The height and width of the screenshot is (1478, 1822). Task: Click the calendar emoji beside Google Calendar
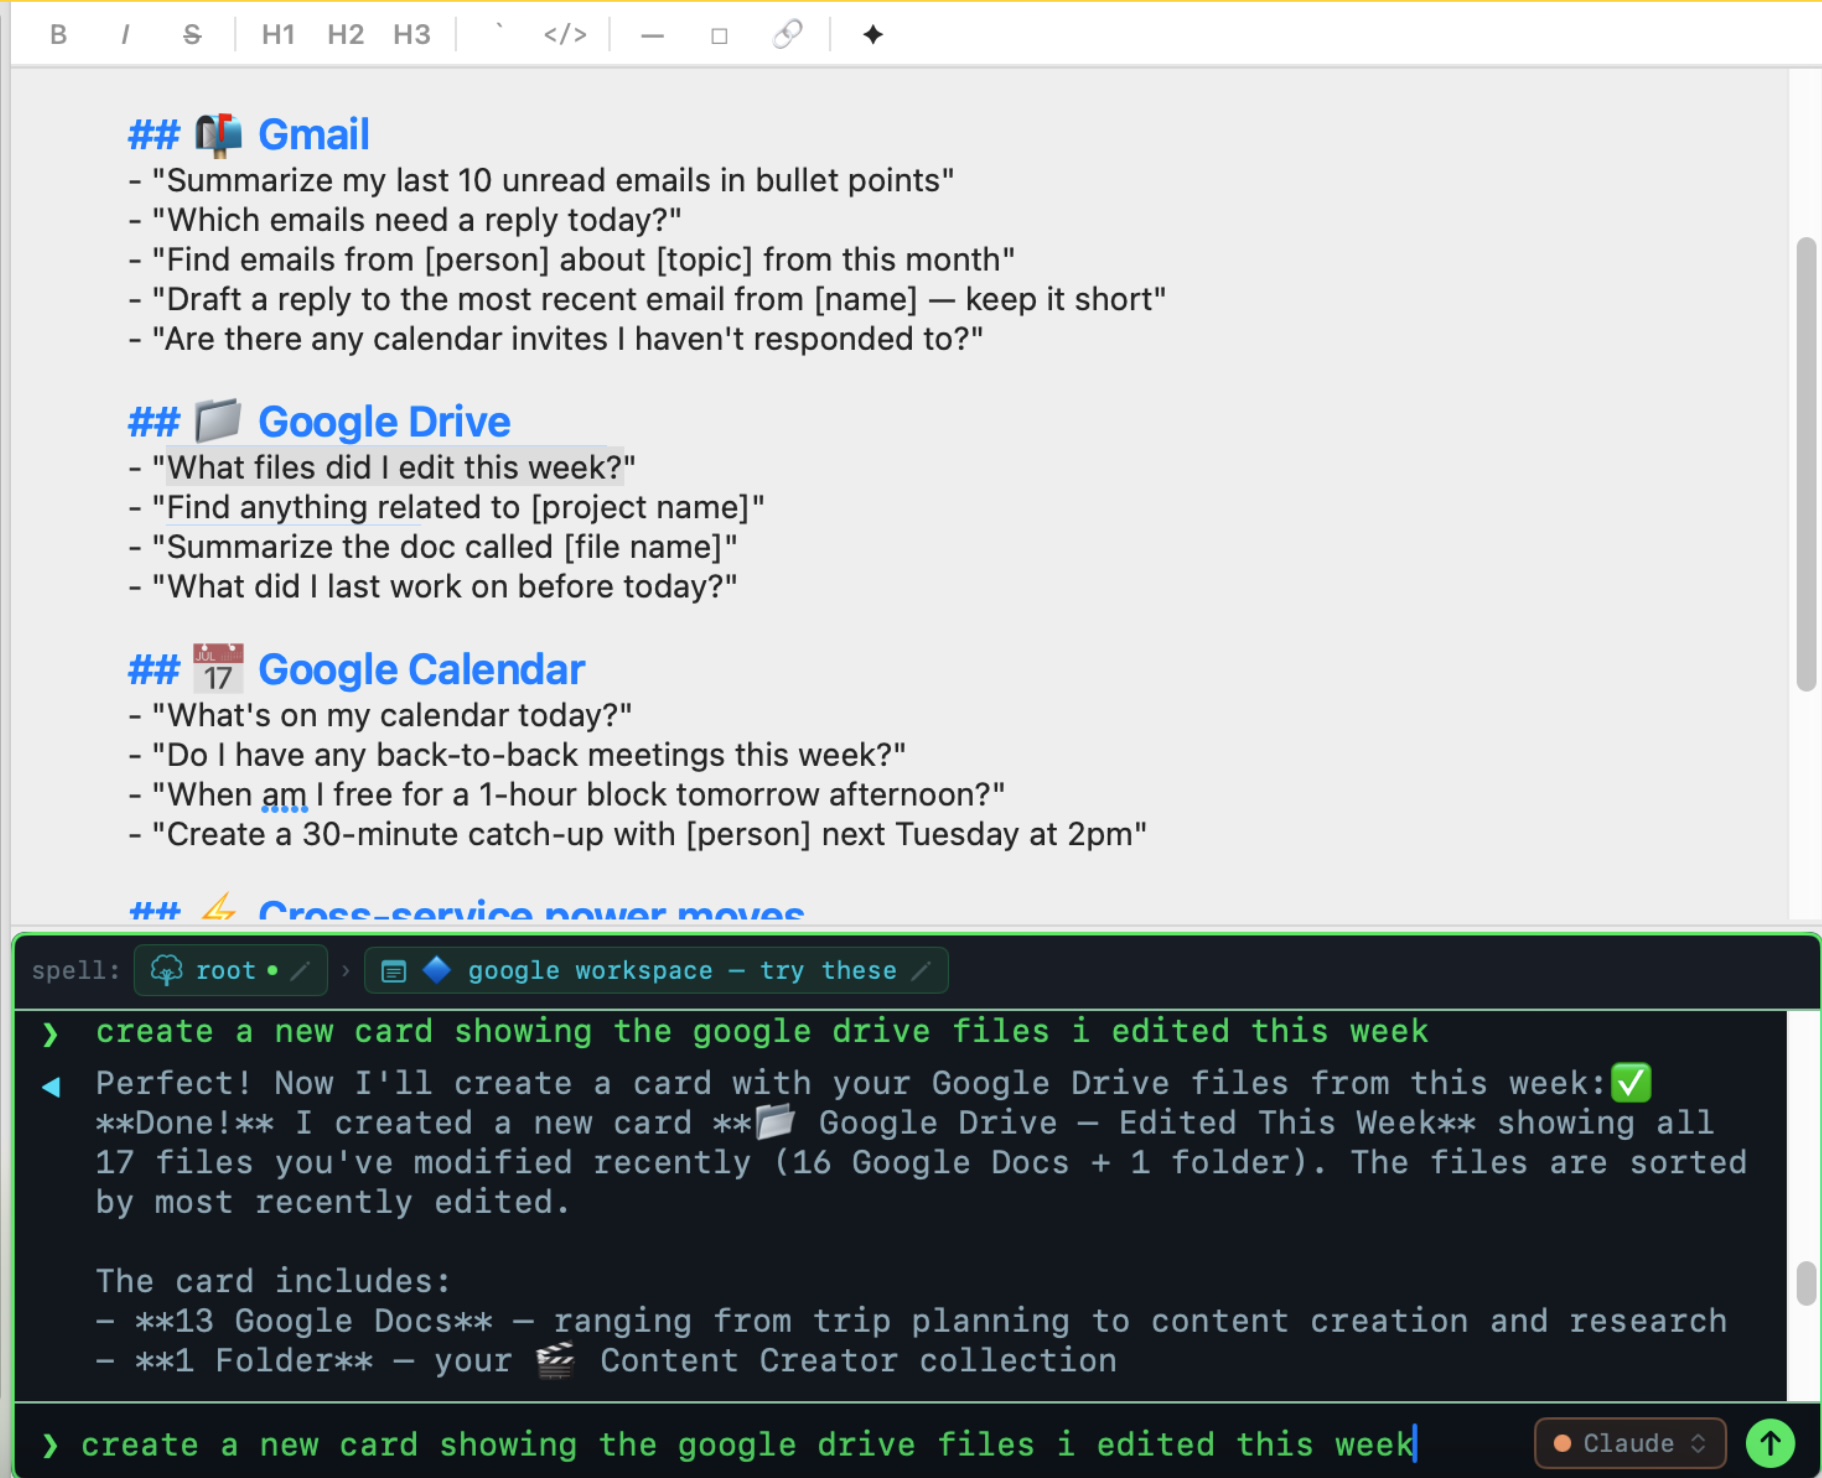point(218,669)
